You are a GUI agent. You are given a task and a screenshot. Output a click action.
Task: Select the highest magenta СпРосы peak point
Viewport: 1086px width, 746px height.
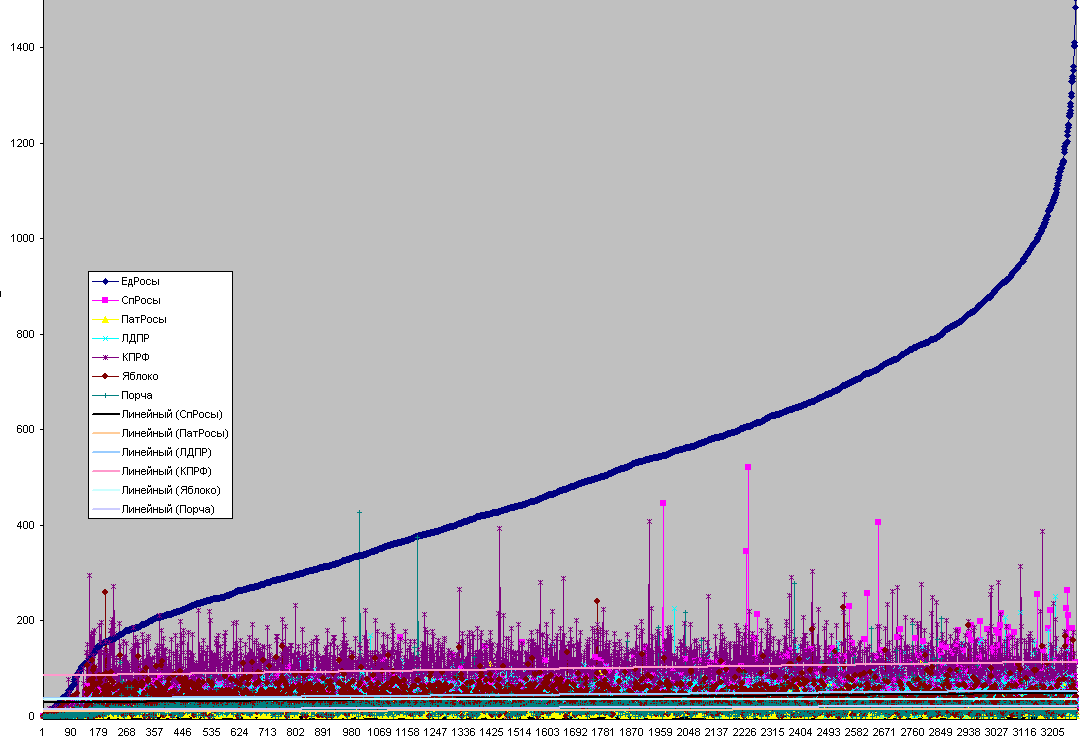pyautogui.click(x=748, y=468)
